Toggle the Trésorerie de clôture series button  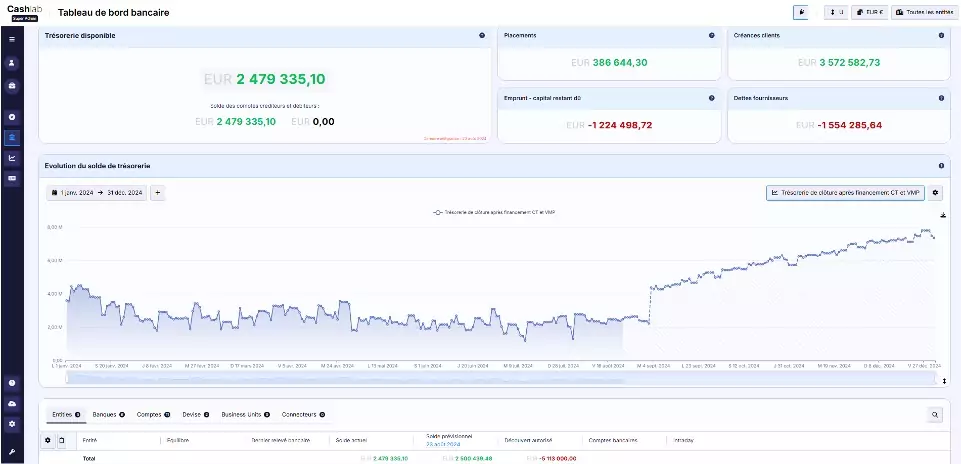tap(844, 193)
